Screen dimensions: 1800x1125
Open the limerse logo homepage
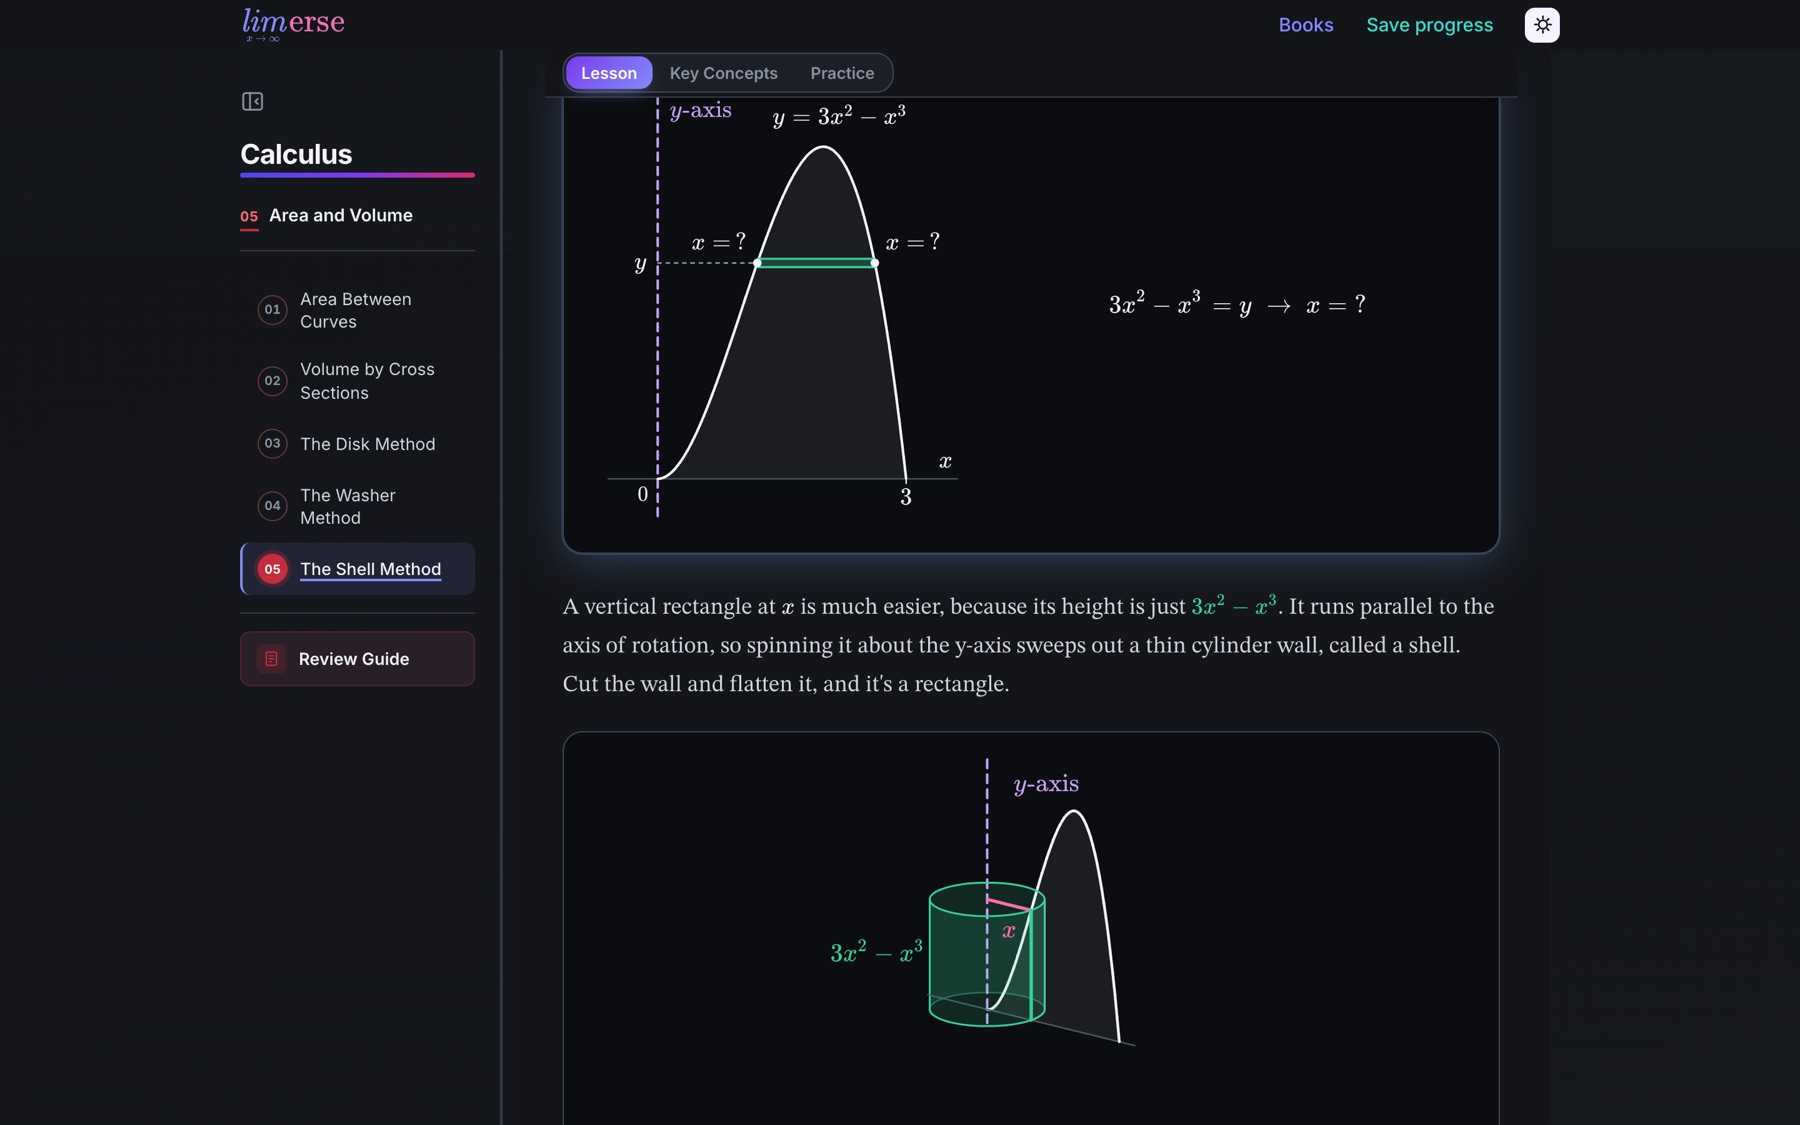click(293, 24)
